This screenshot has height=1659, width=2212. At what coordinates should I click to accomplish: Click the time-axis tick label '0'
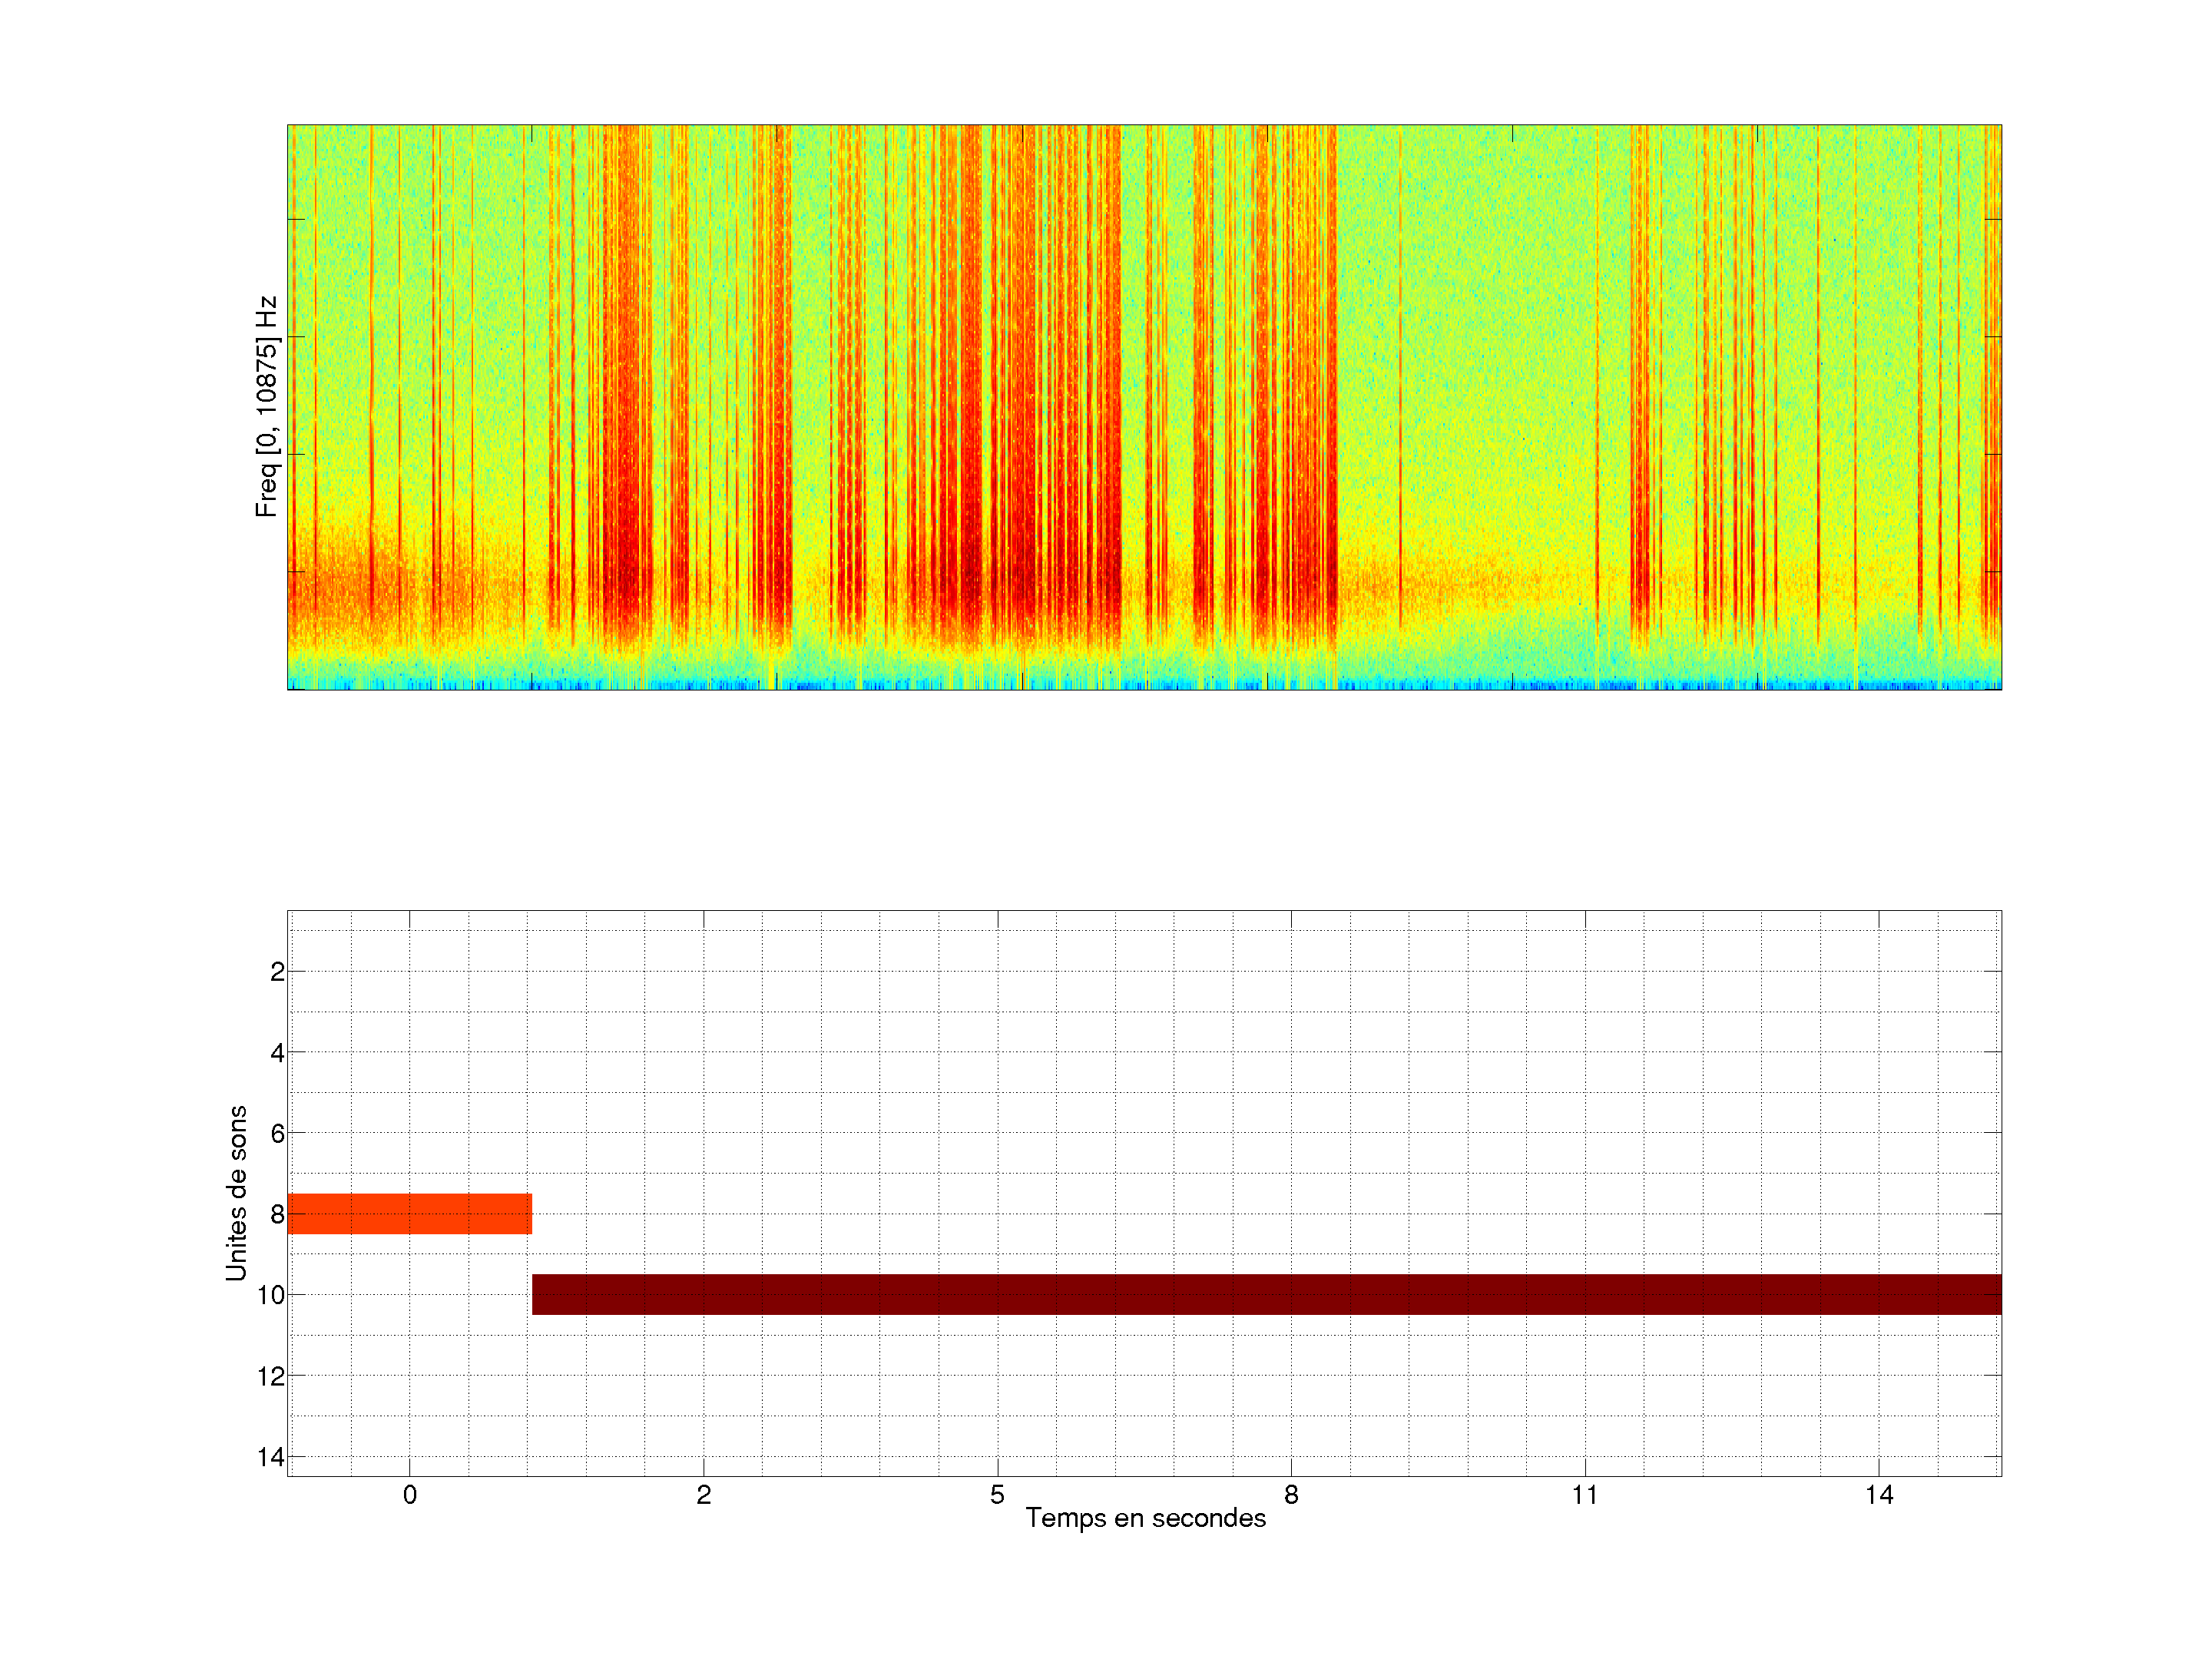click(x=409, y=1495)
